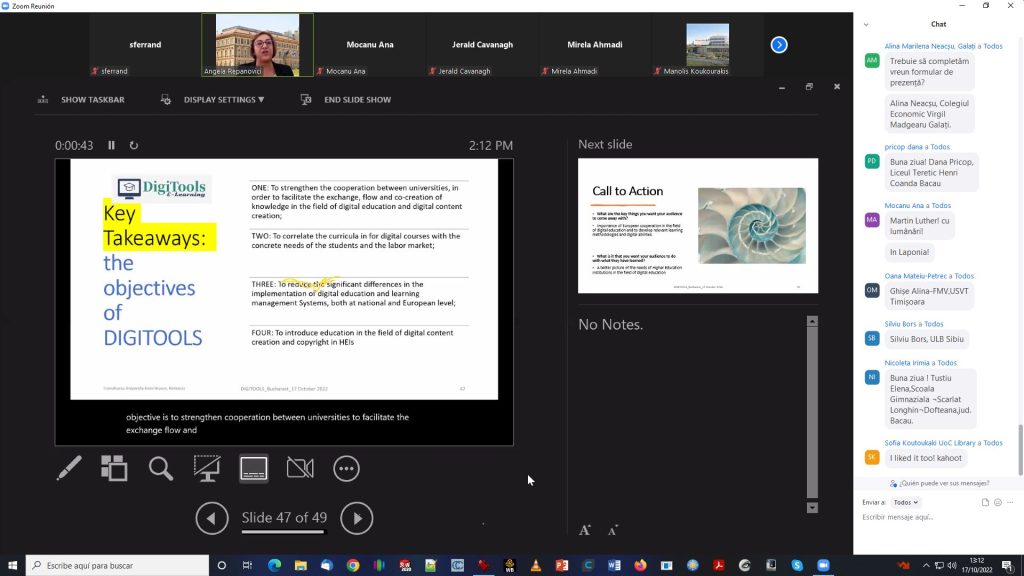Open the Todos recipient dropdown in chat
The image size is (1024, 576).
pos(905,502)
